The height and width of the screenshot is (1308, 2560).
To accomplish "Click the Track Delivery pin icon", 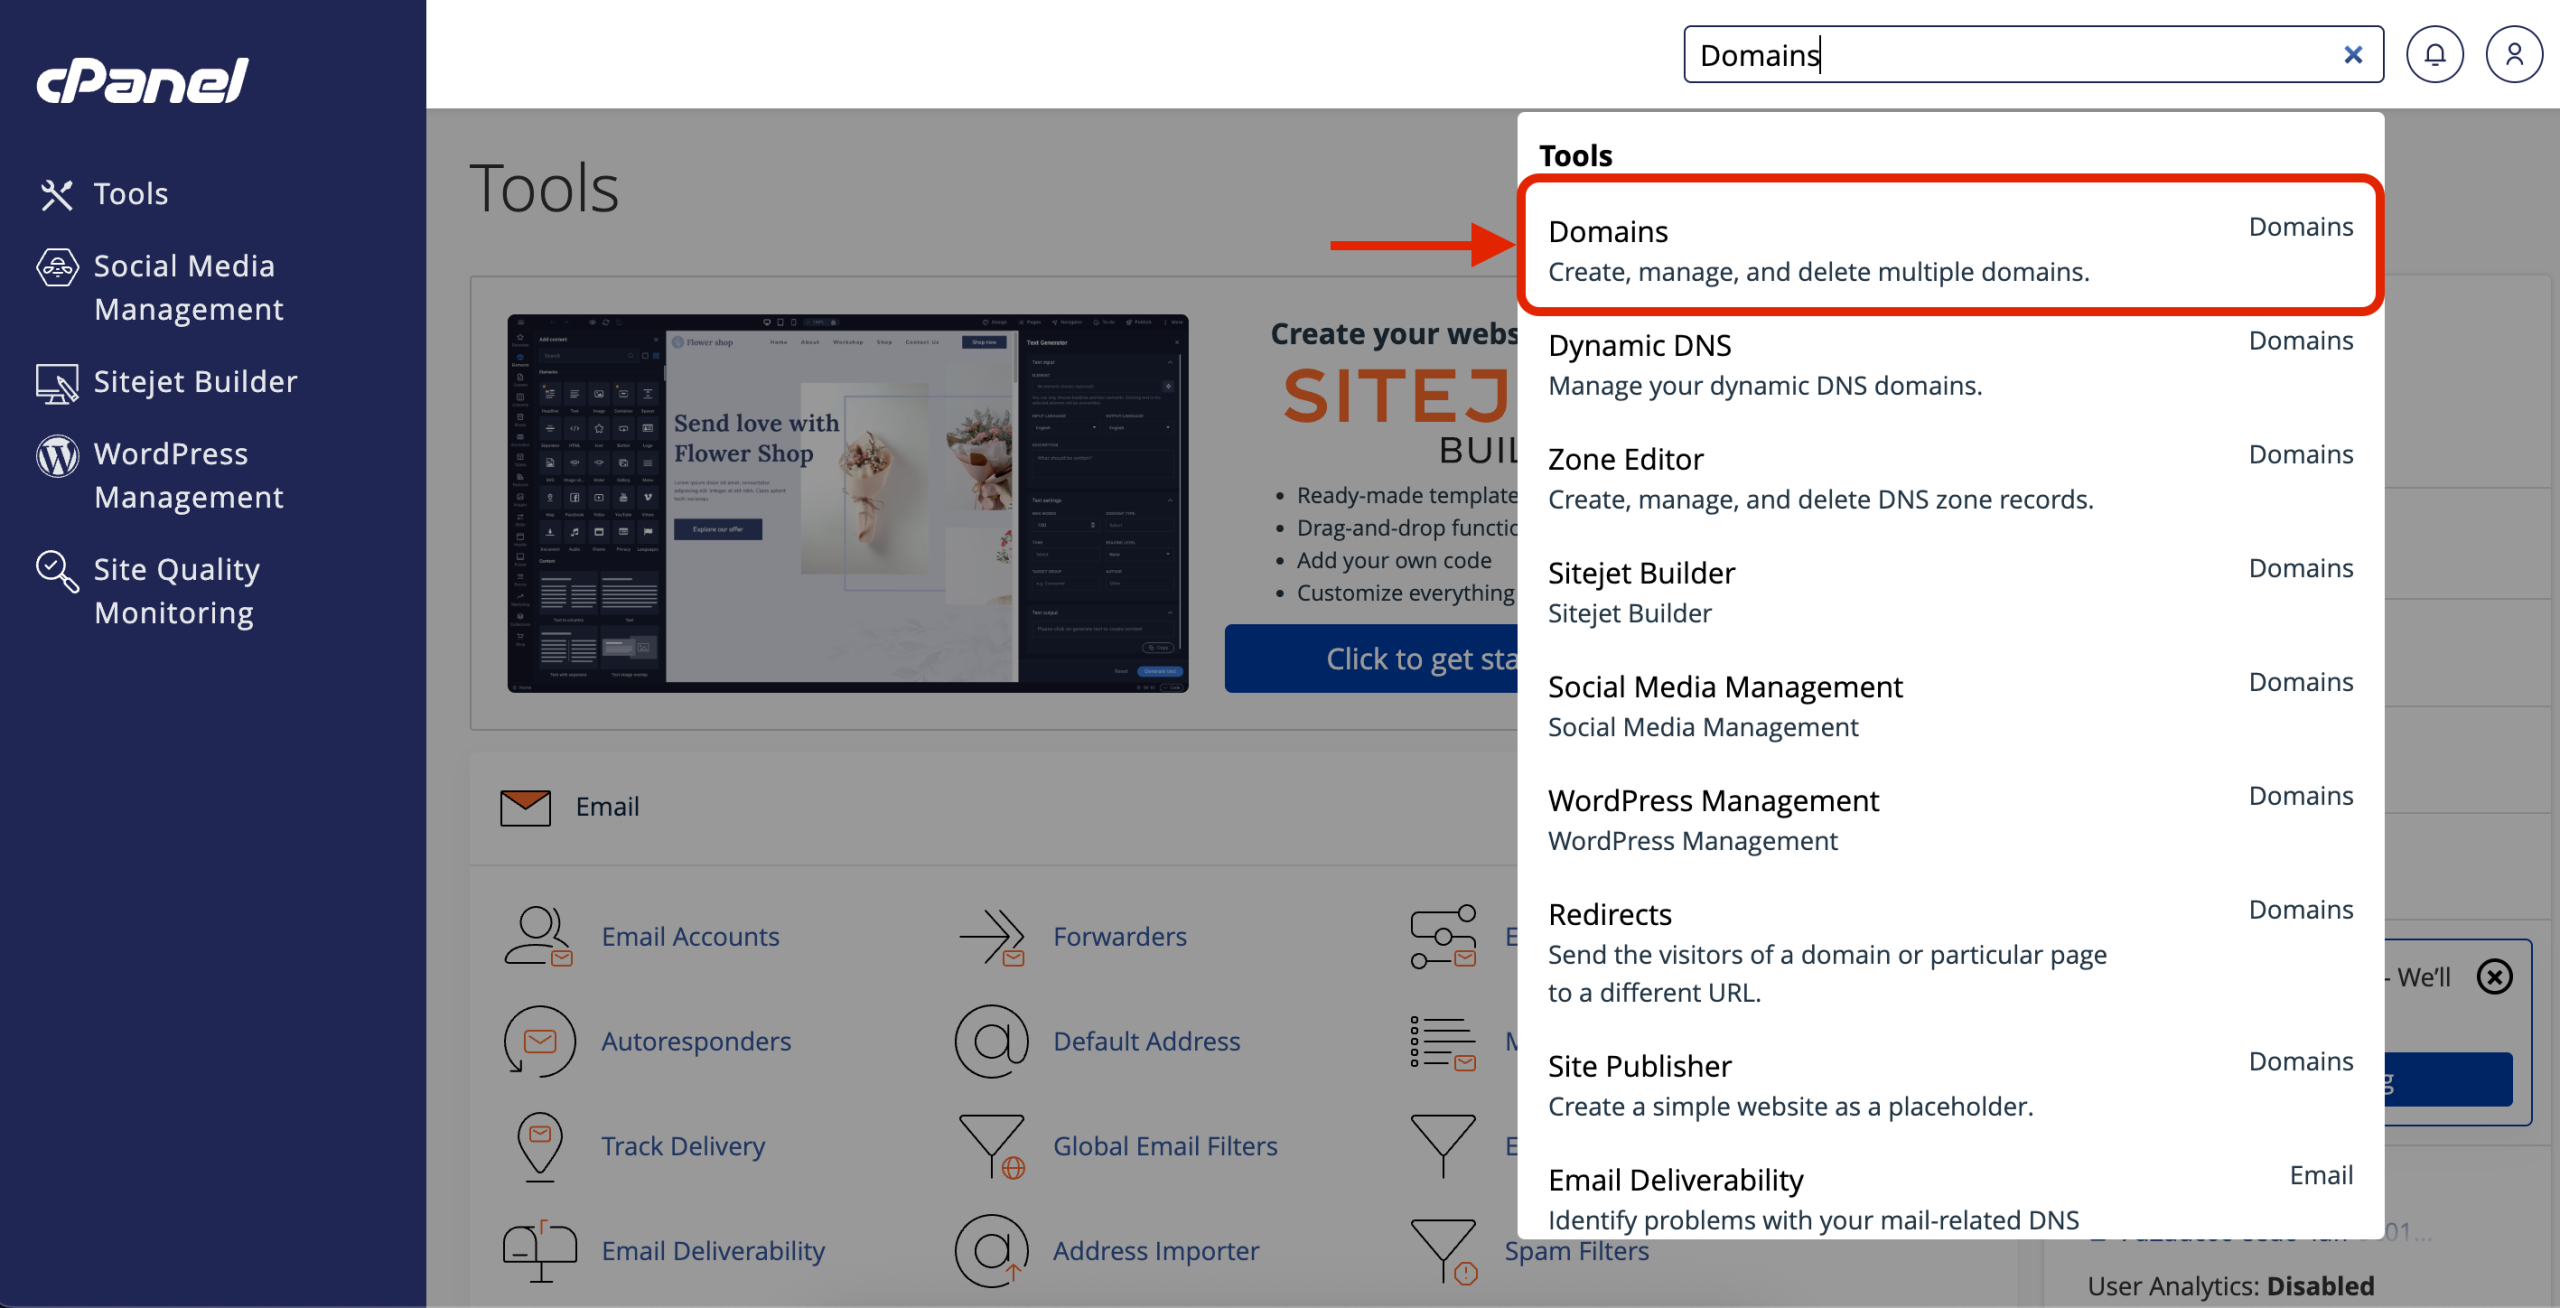I will click(x=540, y=1146).
